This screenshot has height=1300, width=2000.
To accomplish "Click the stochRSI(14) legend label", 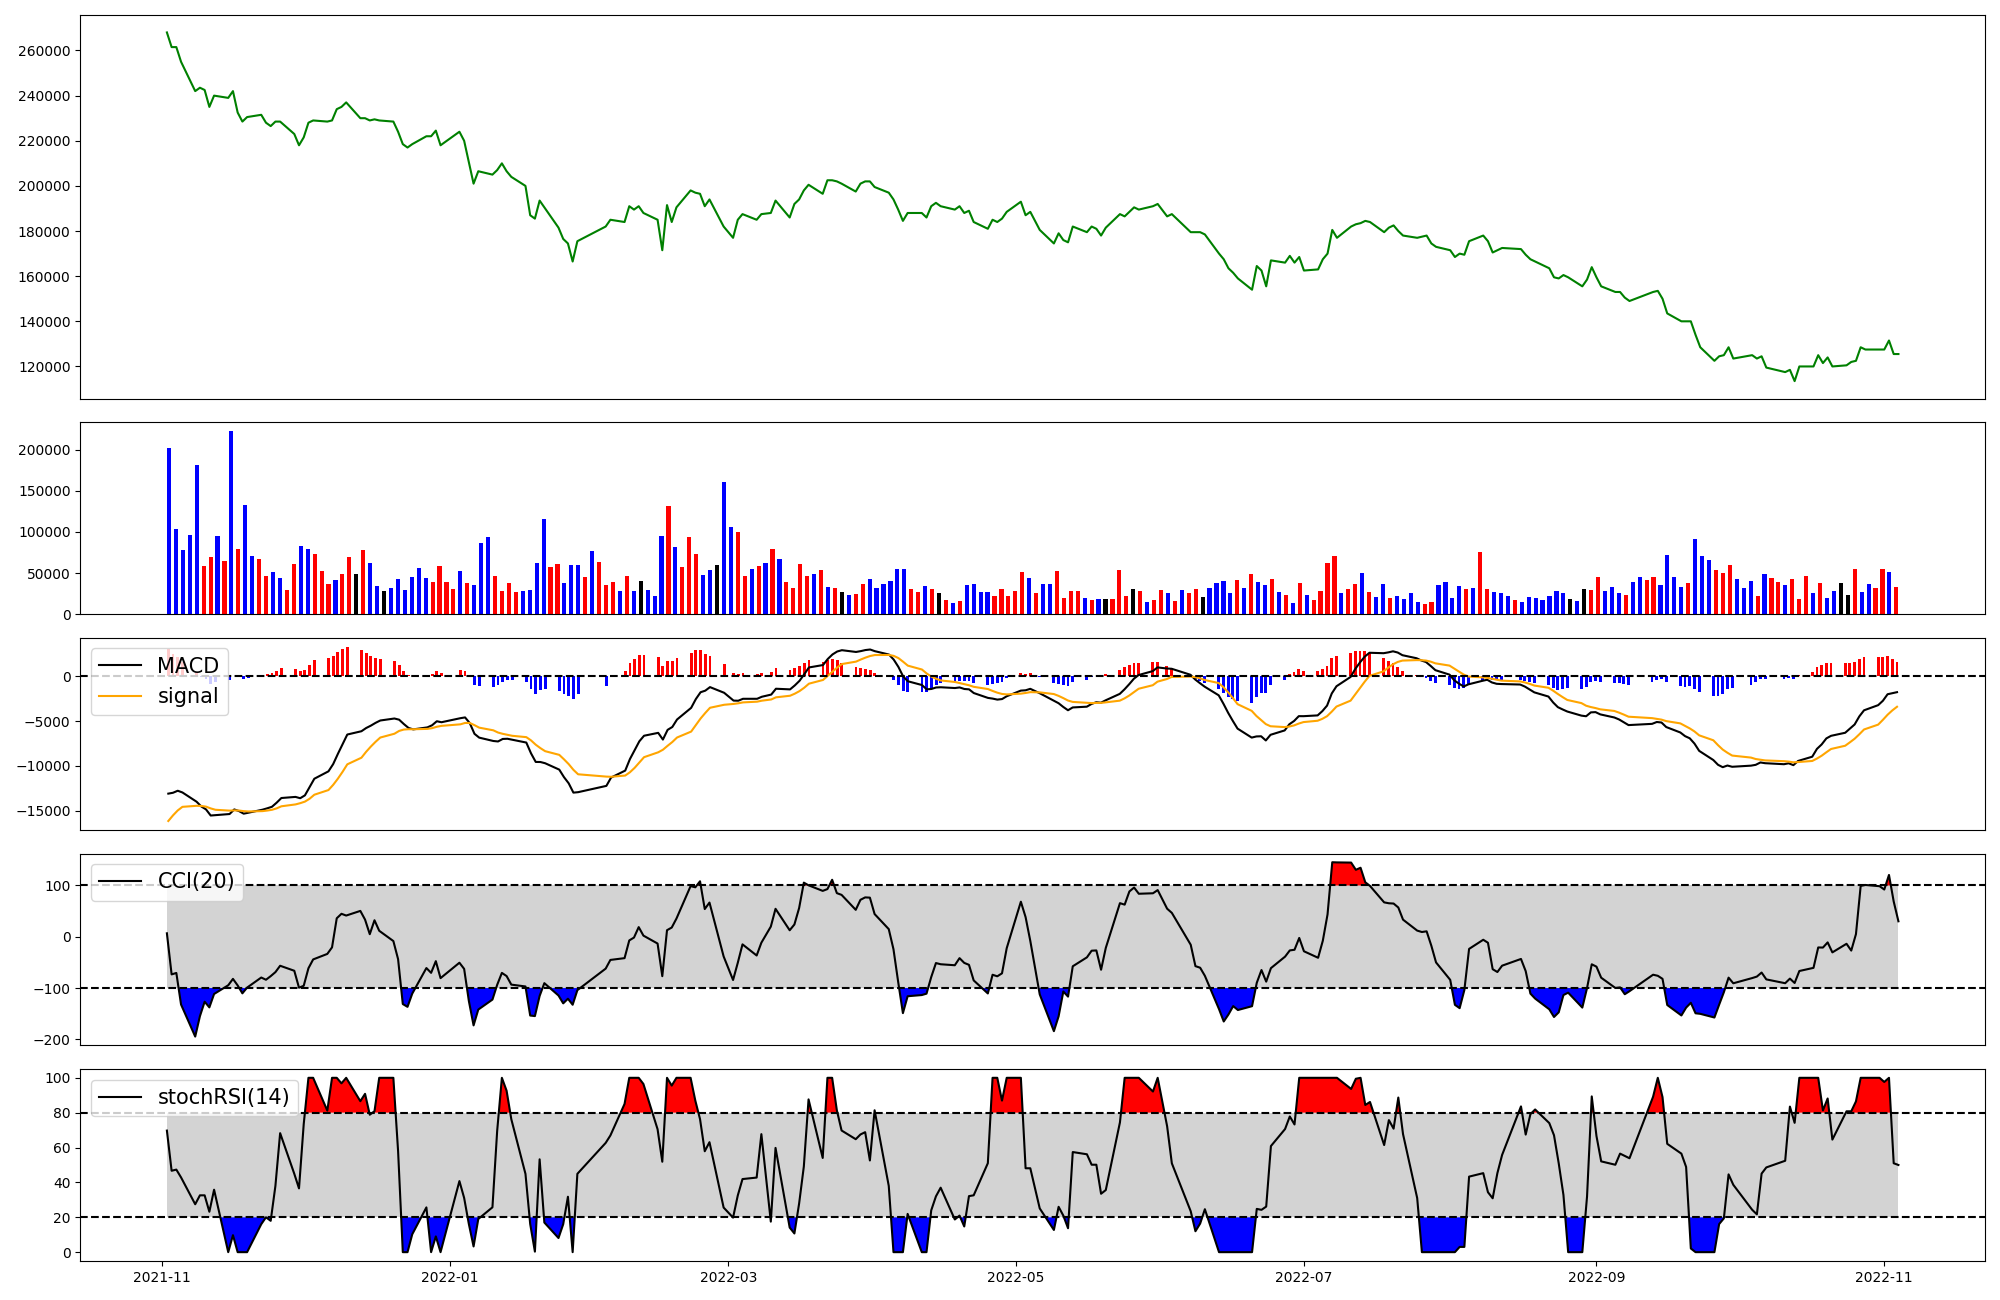I will point(222,1097).
